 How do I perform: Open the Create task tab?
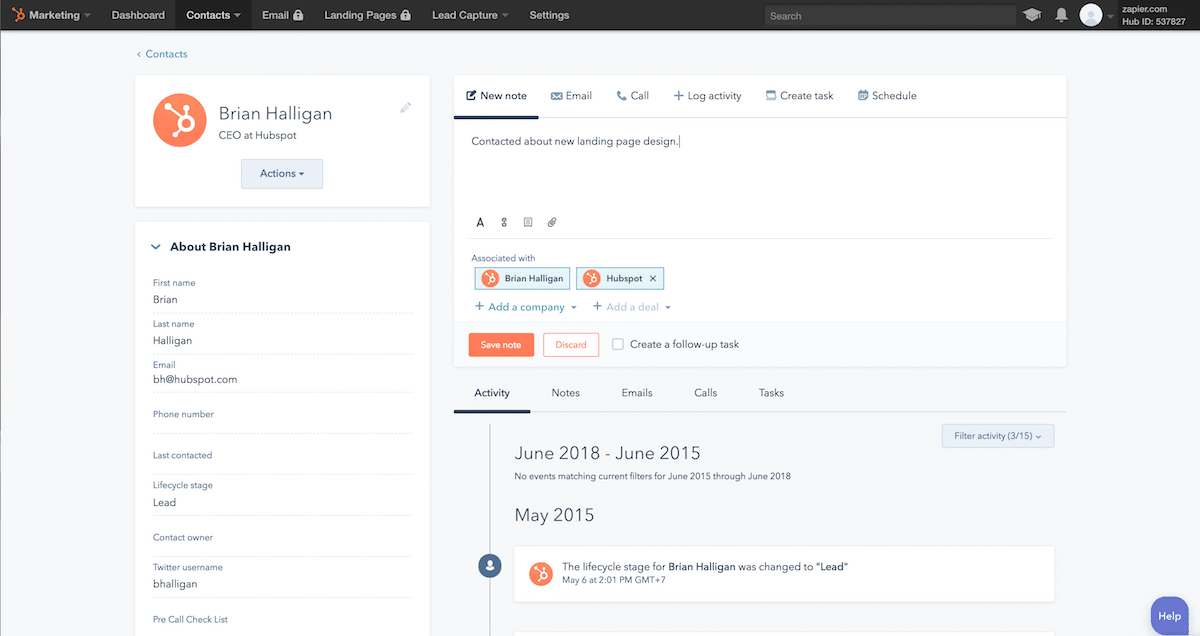799,96
